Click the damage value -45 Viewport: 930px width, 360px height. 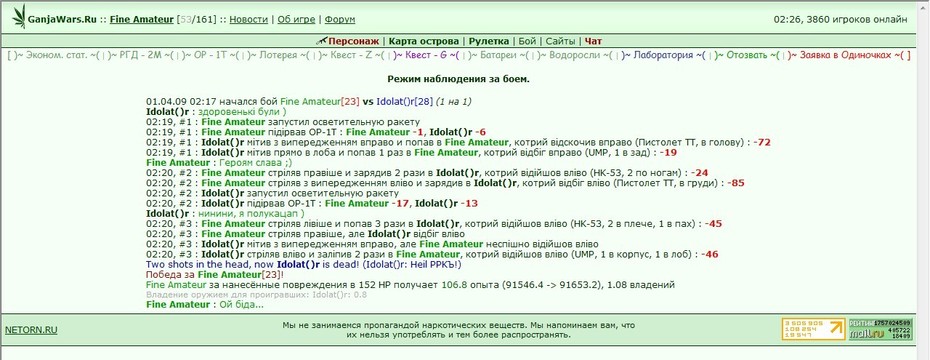713,224
